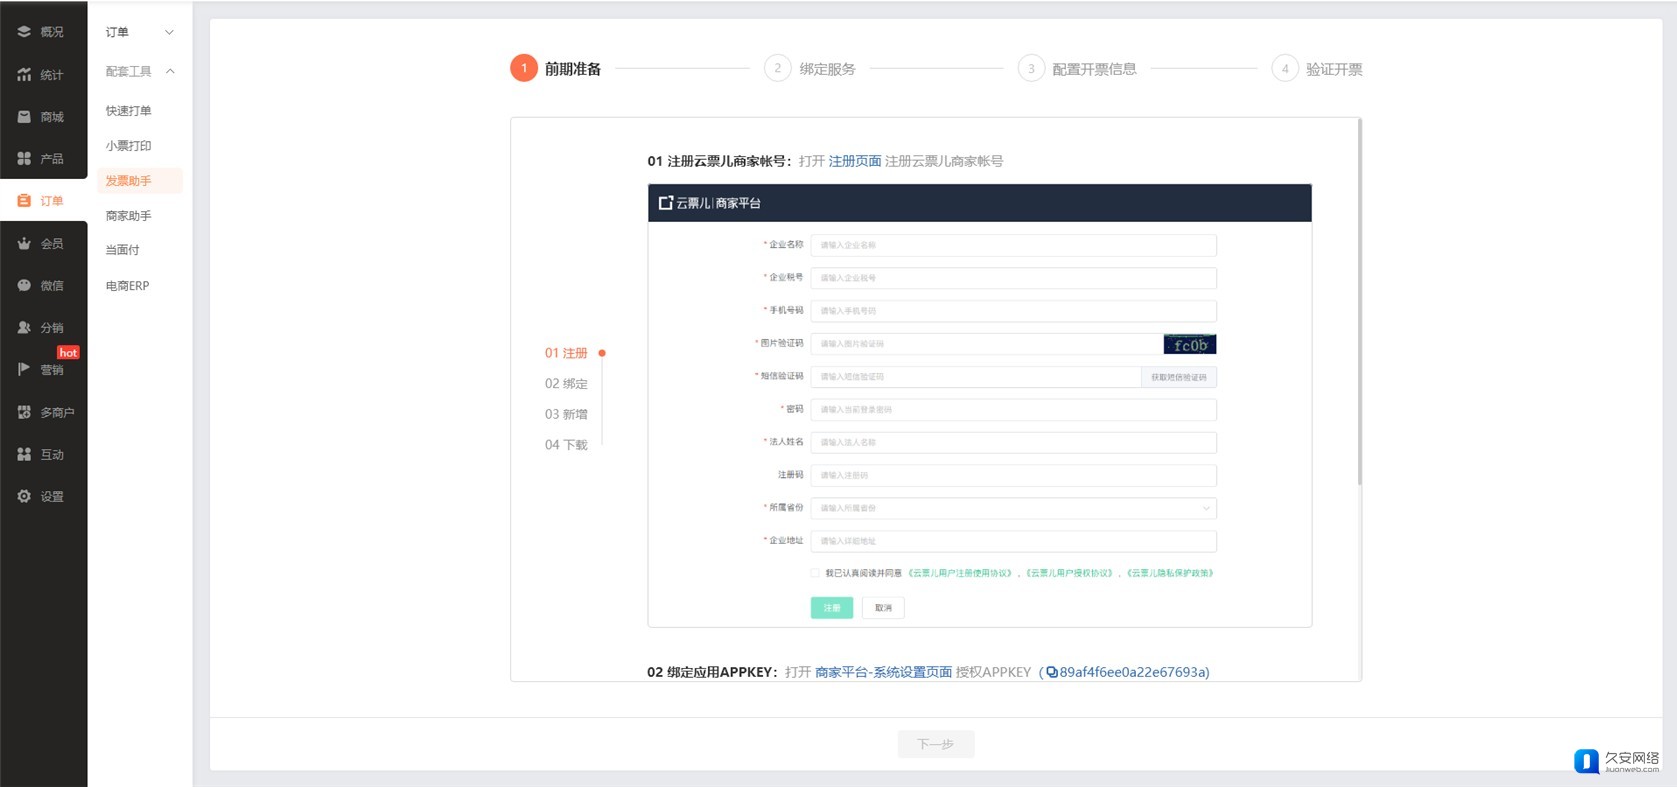1677x787 pixels.
Task: Collapse the 配套工具 submenu group
Action: pyautogui.click(x=170, y=71)
